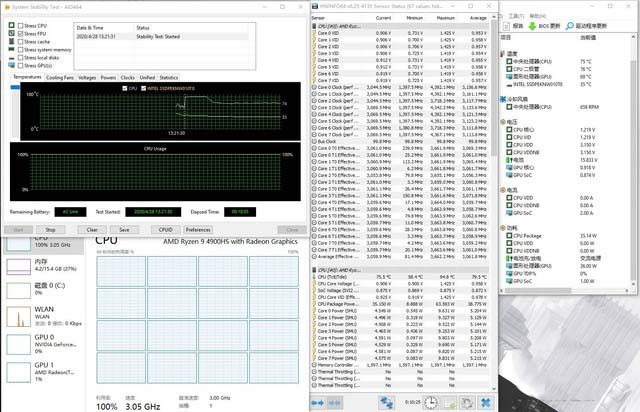
Task: Select the Memory Controller clock row
Action: point(400,365)
